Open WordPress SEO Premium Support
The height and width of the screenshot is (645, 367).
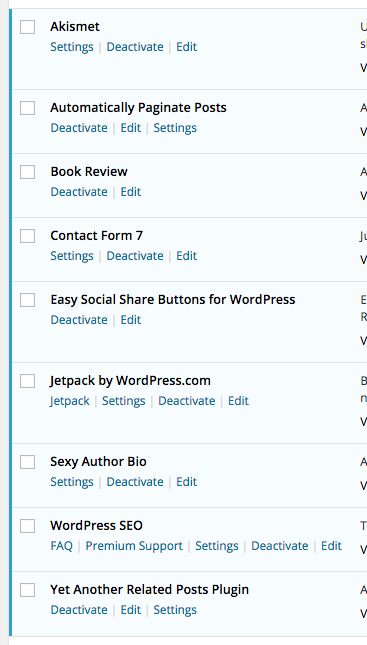coord(134,546)
